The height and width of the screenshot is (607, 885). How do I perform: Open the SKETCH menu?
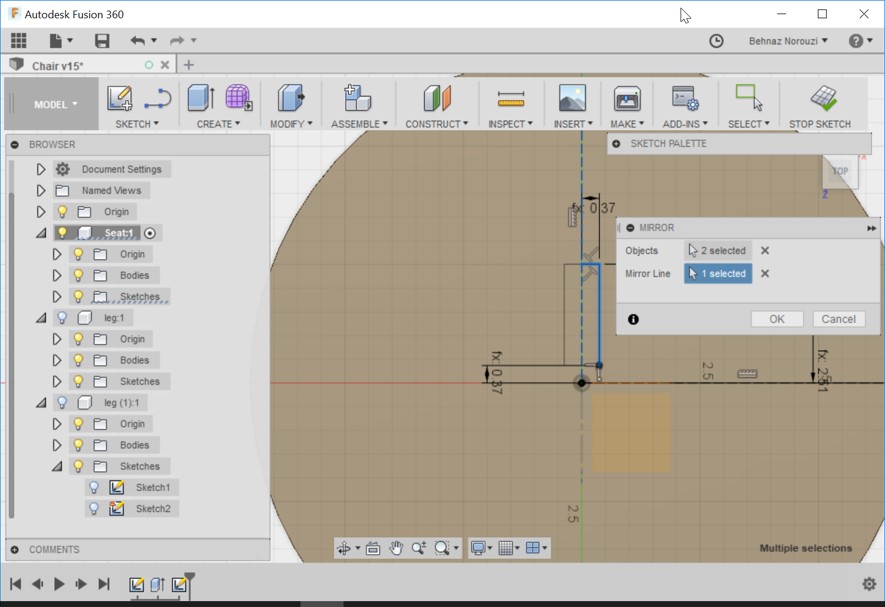(x=137, y=124)
